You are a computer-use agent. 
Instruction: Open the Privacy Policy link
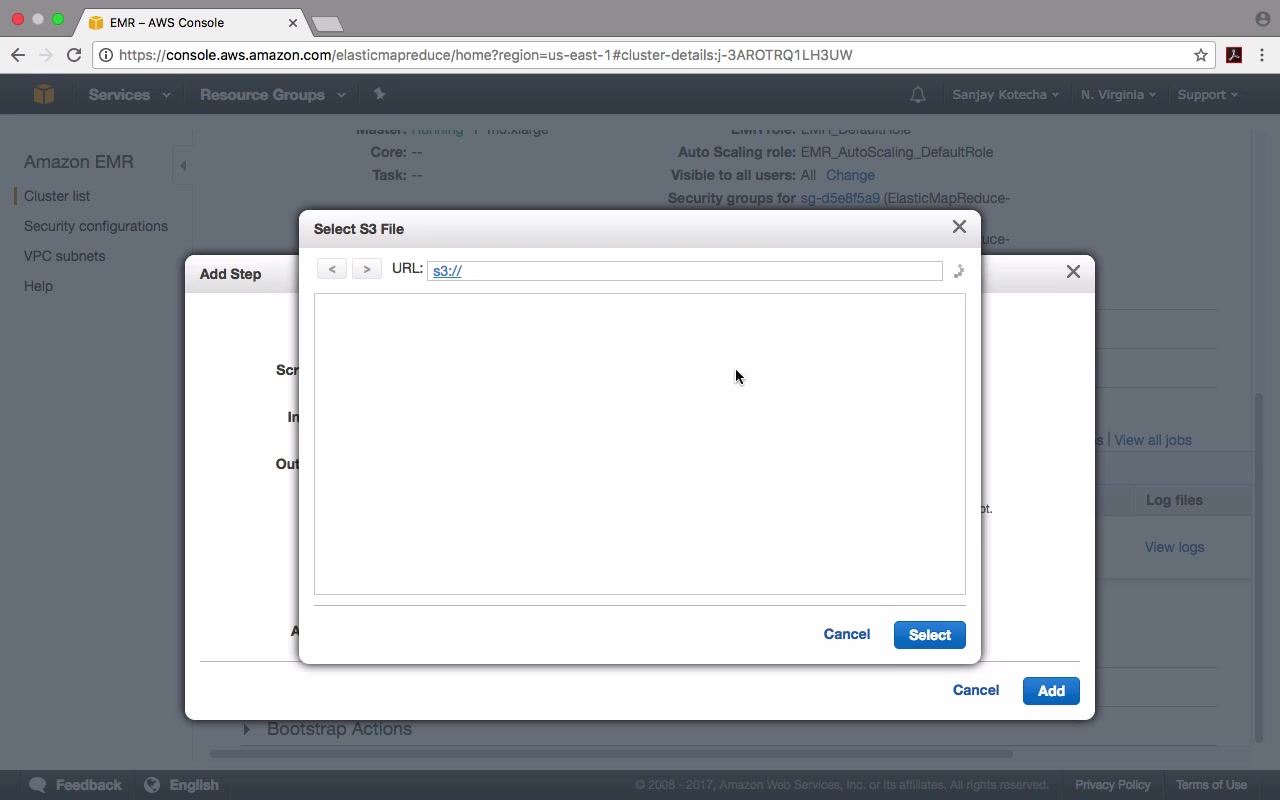1113,785
